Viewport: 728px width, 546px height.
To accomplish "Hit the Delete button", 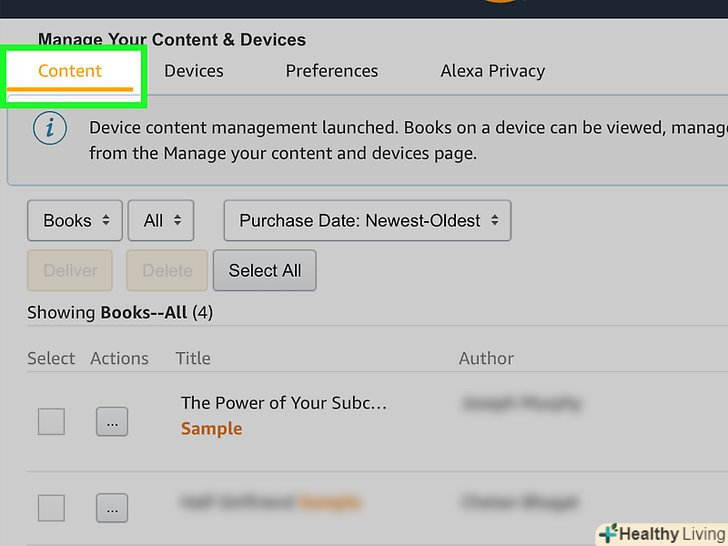I will (167, 271).
